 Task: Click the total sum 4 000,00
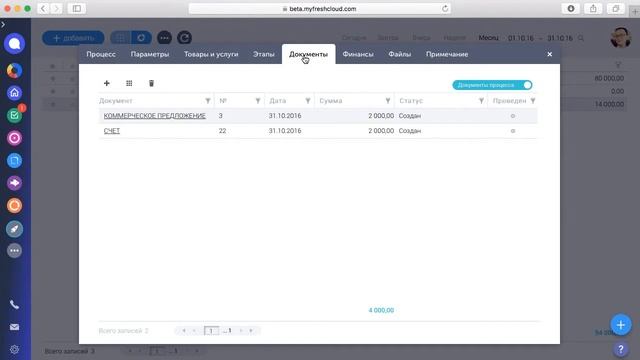pyautogui.click(x=381, y=310)
